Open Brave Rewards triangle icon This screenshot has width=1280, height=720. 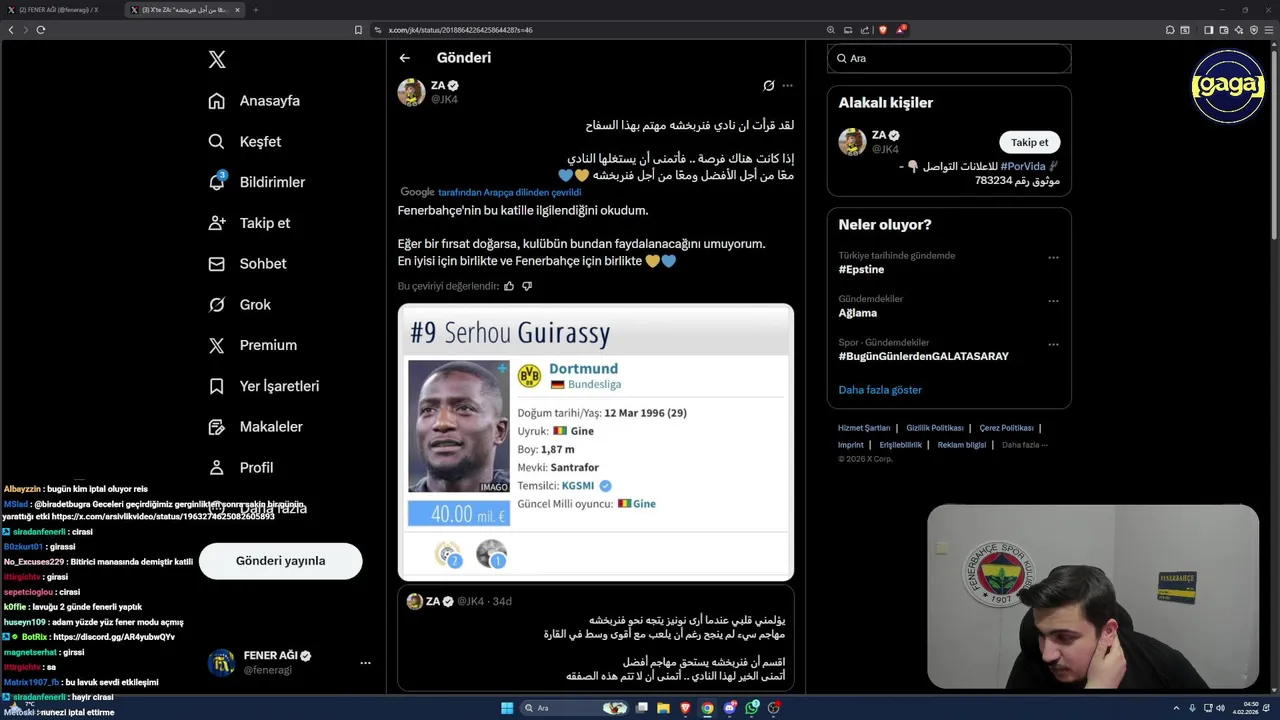coord(900,30)
